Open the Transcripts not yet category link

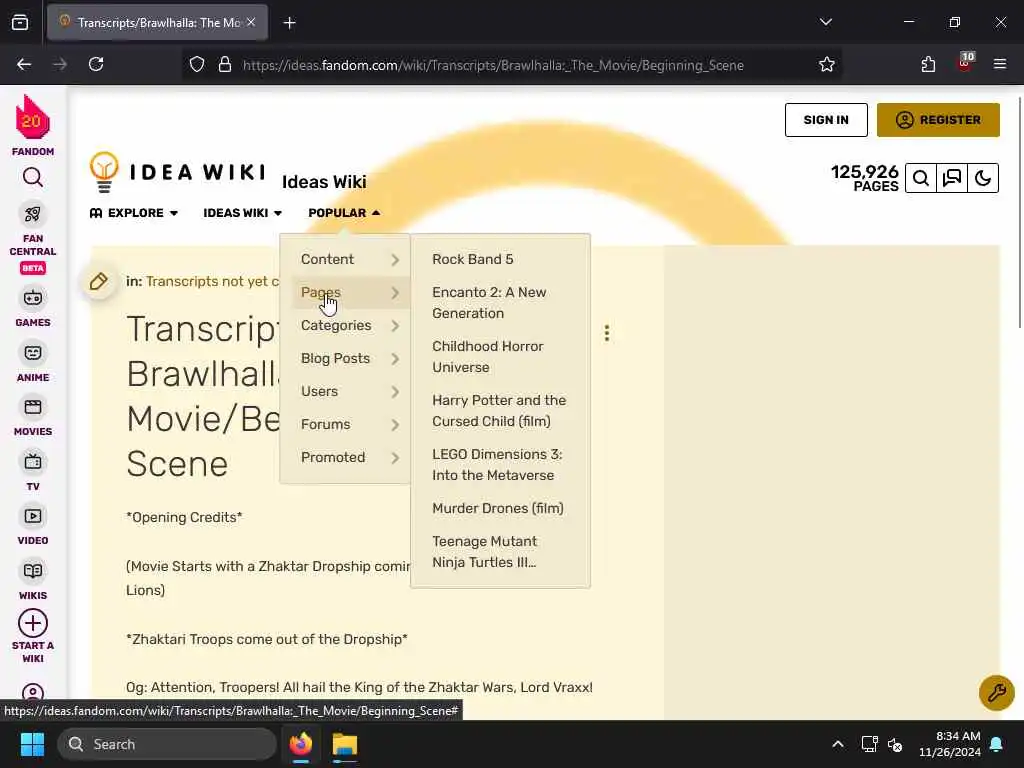point(212,281)
